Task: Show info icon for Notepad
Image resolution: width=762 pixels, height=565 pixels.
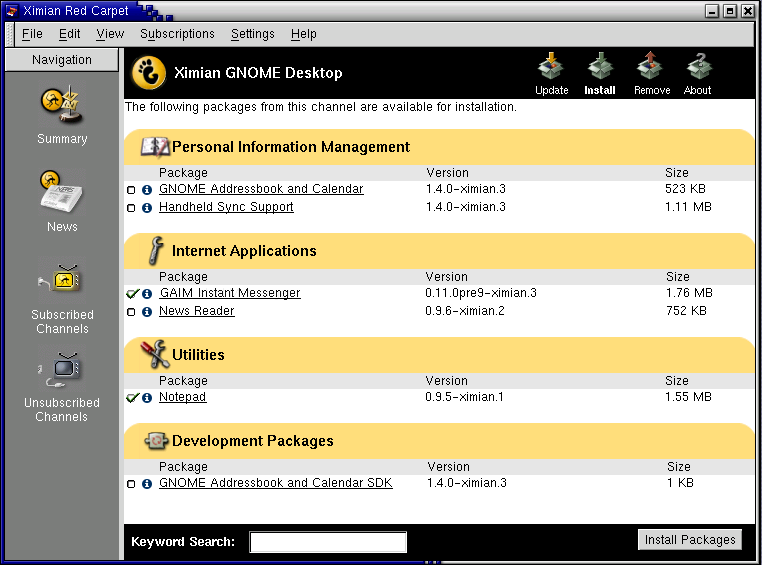Action: pos(147,398)
